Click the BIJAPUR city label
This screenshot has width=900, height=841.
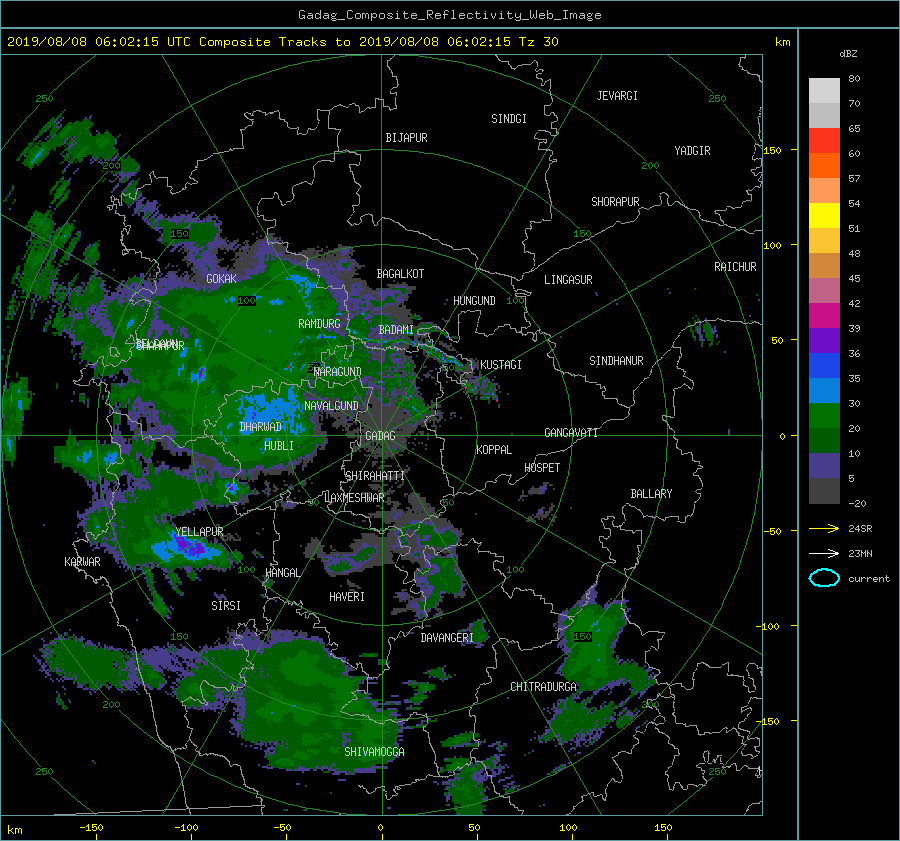(406, 138)
